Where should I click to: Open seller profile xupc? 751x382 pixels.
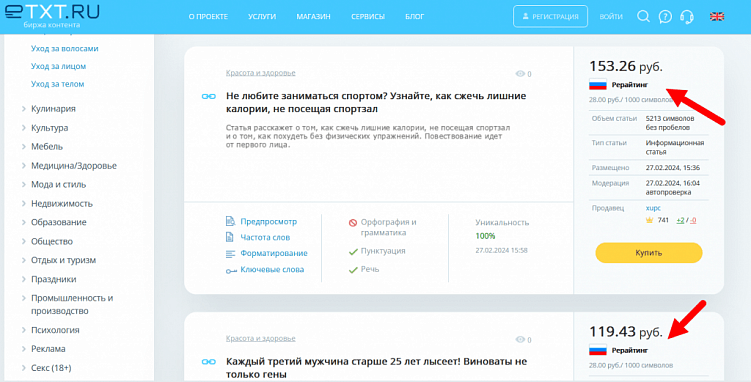653,208
